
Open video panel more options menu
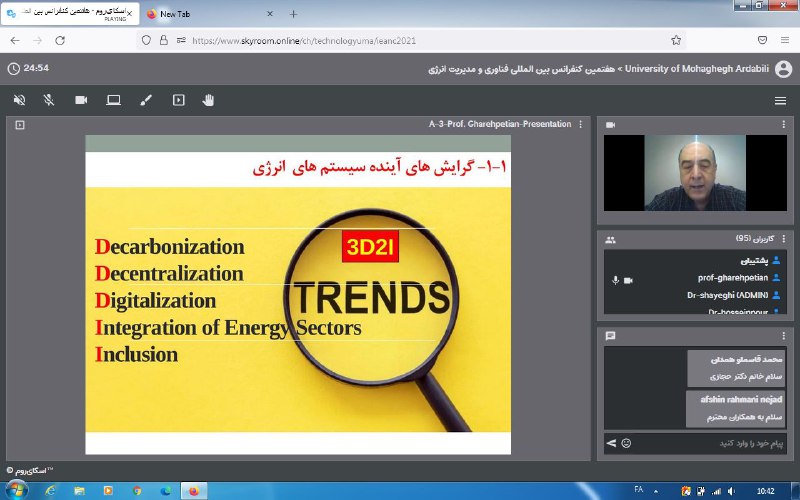pos(784,124)
